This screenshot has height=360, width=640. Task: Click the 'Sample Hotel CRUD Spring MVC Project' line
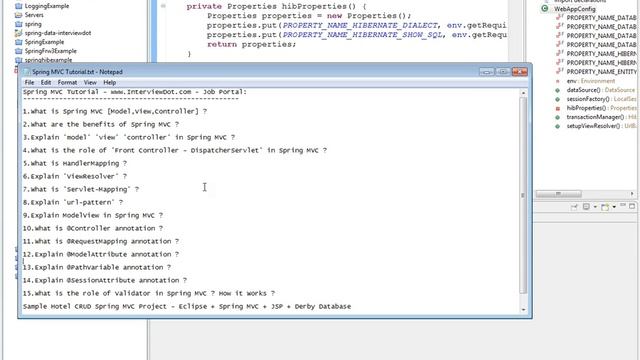187,307
